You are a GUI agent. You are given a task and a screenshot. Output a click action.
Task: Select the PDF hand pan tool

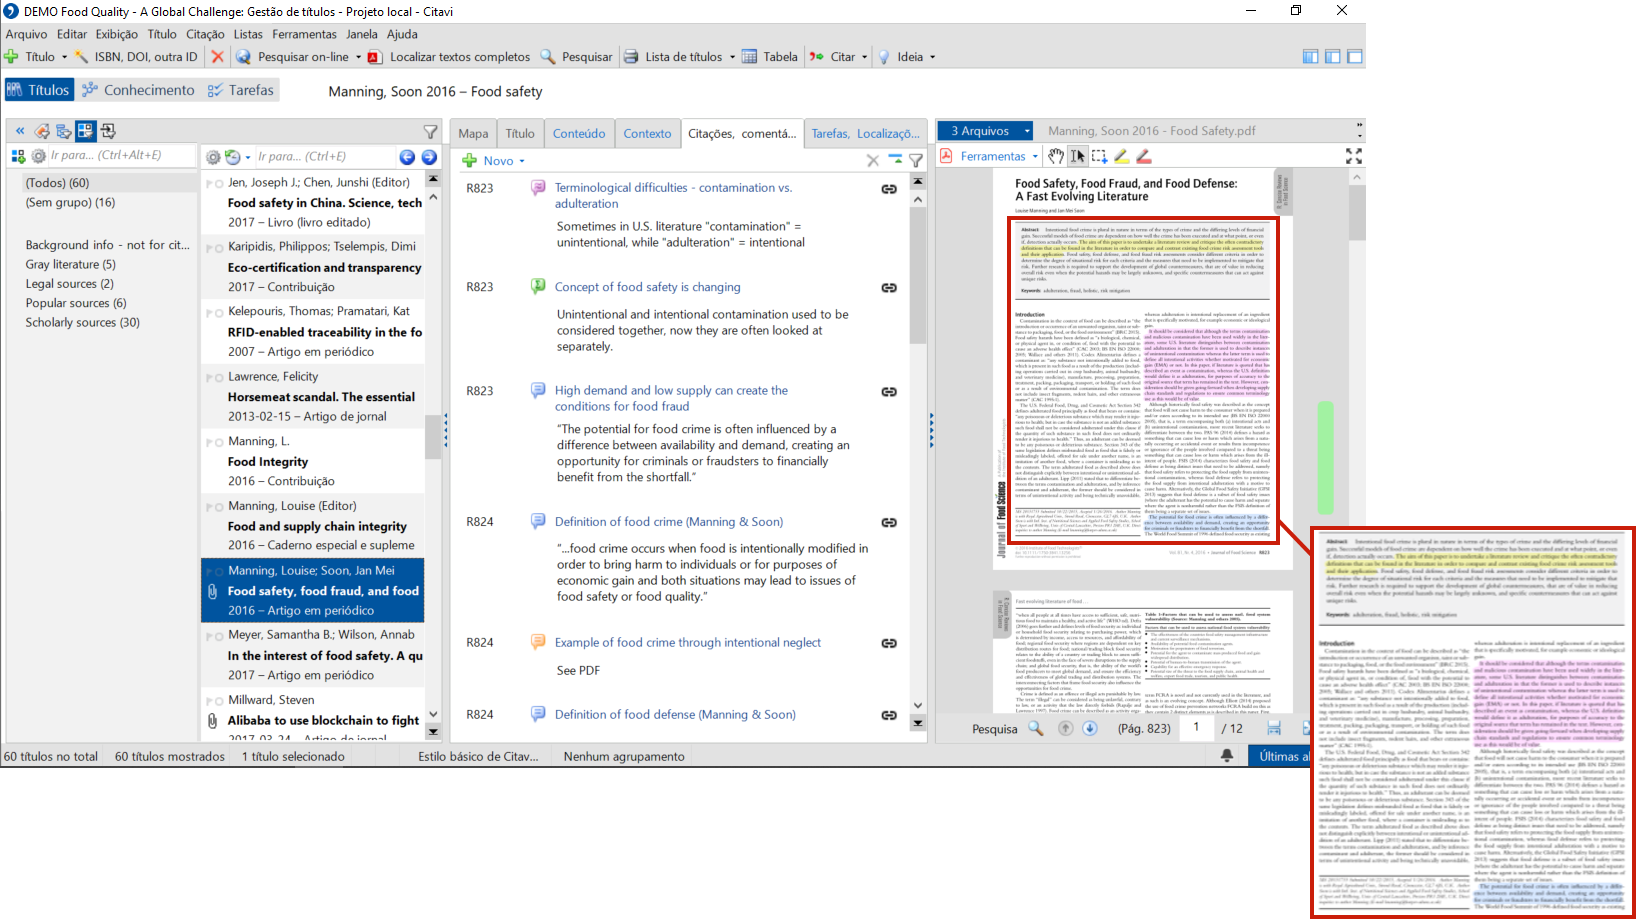(x=1056, y=156)
